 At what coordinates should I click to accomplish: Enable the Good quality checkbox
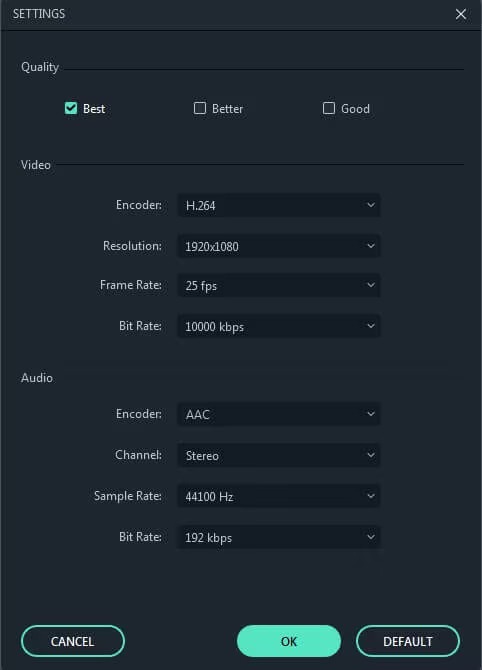[329, 108]
